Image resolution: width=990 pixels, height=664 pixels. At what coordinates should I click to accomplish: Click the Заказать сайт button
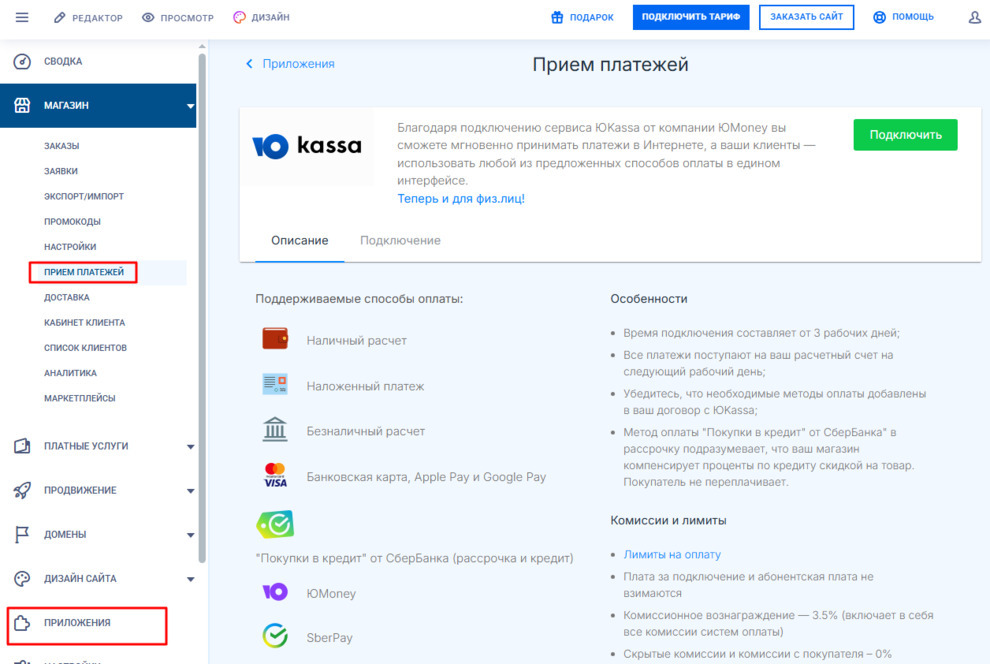point(806,17)
